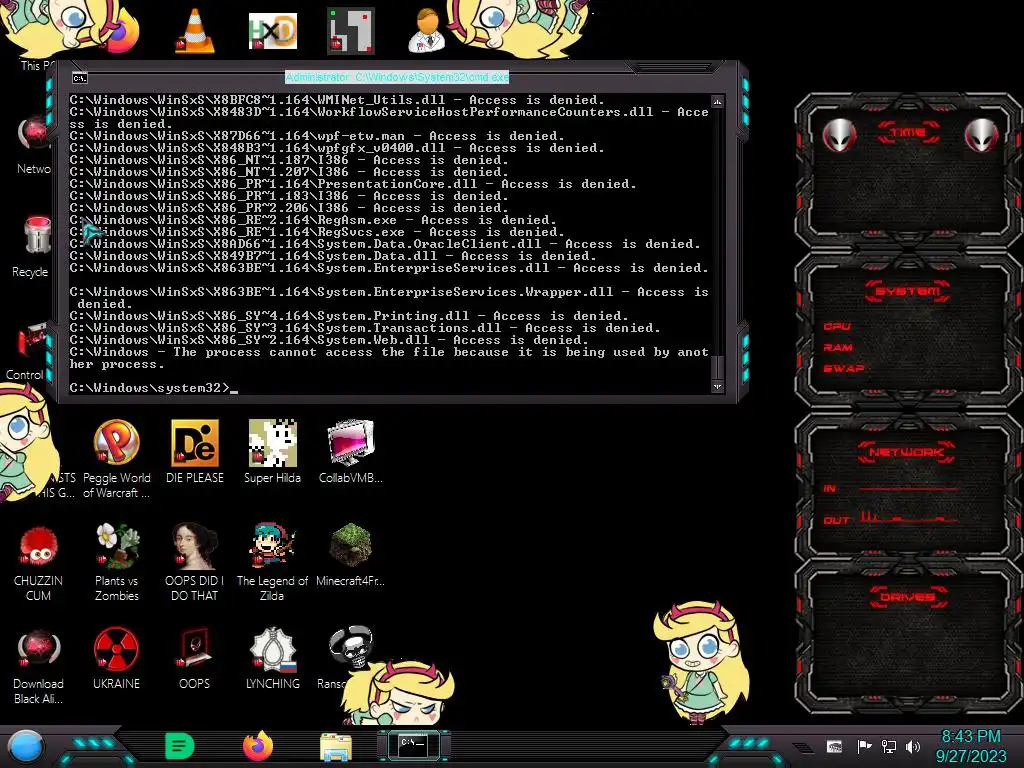Click the cmd vertical scrollbar thumb

click(717, 367)
